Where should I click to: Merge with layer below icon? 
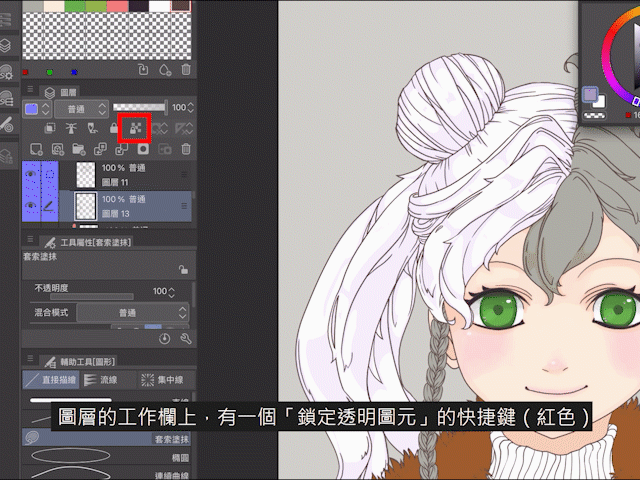(x=121, y=149)
